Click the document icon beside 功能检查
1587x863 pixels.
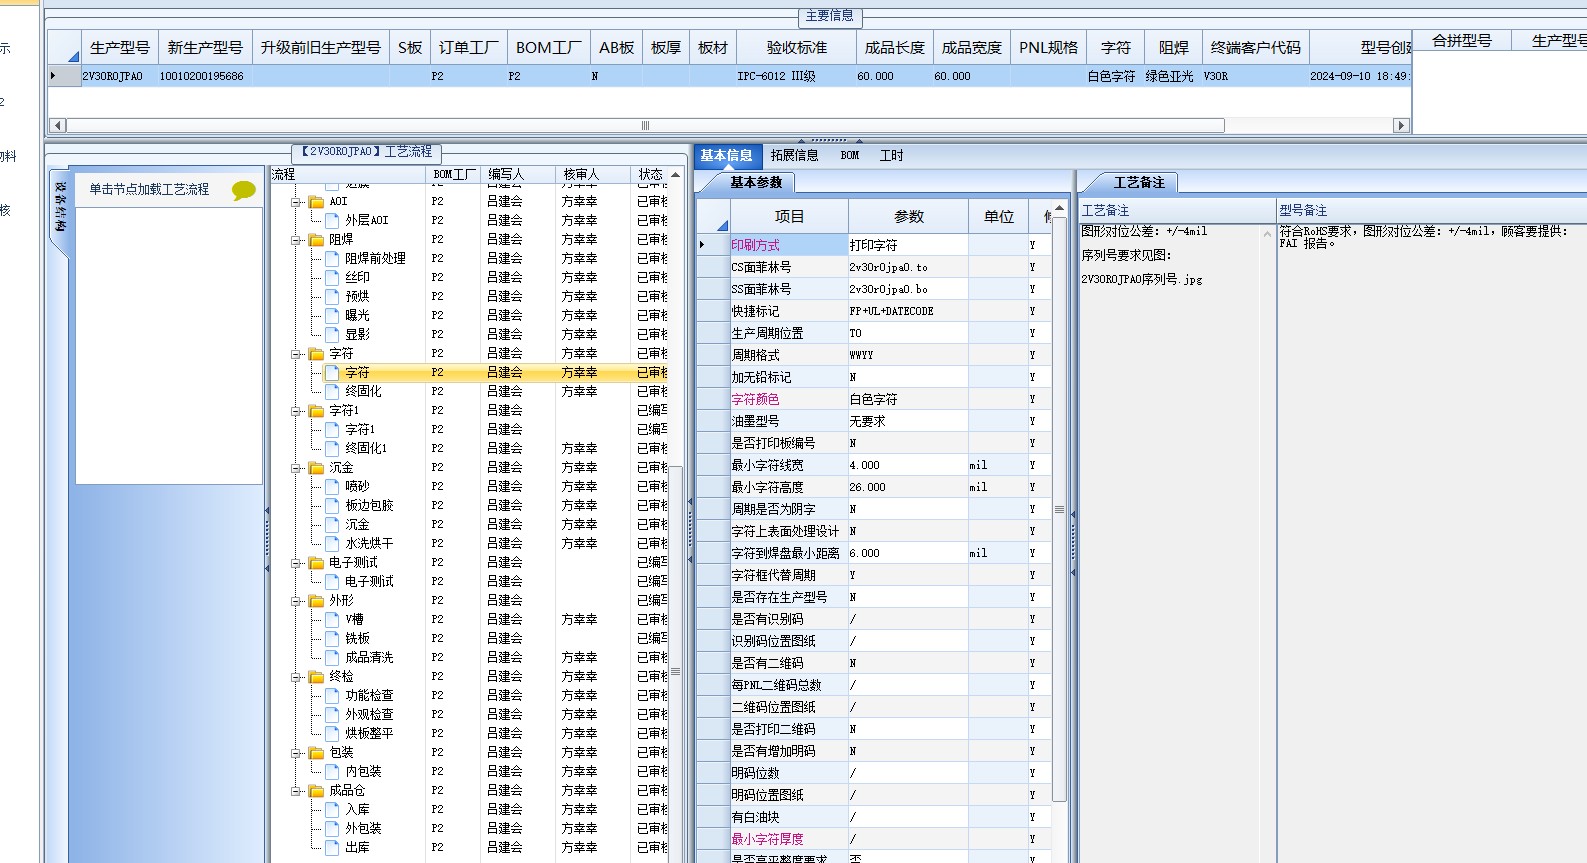click(x=332, y=695)
